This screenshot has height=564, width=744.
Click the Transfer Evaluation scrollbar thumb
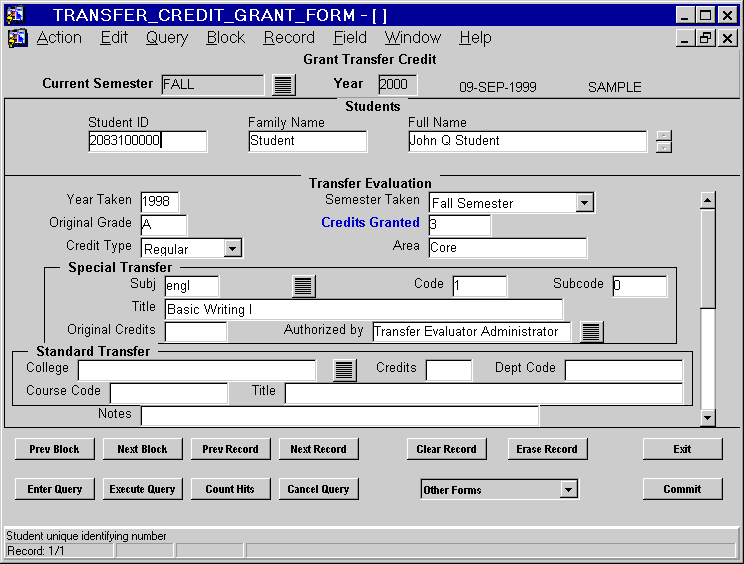tap(707, 259)
